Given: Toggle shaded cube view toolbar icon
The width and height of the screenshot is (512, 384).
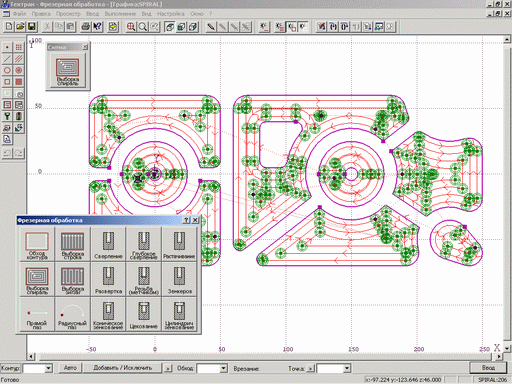Looking at the screenshot, I should point(181,27).
